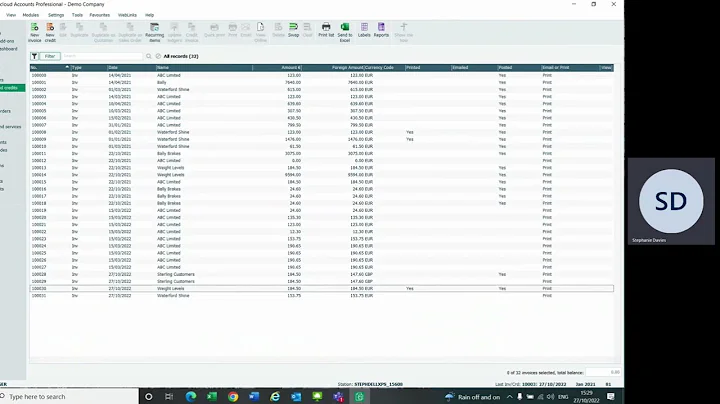Viewport: 720px width, 404px height.
Task: Click the 'All records (32)' label
Action: (181, 56)
